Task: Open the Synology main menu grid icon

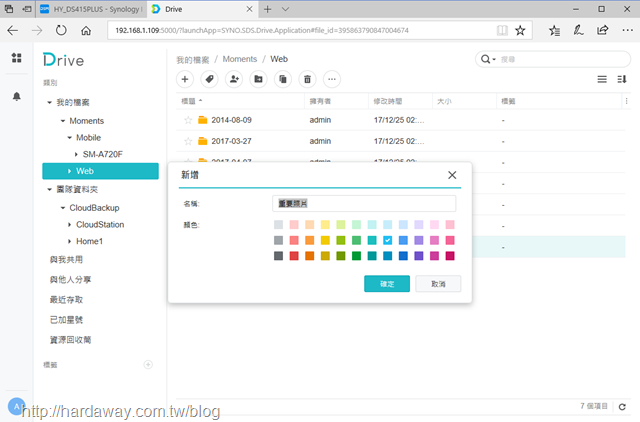Action: tap(17, 58)
